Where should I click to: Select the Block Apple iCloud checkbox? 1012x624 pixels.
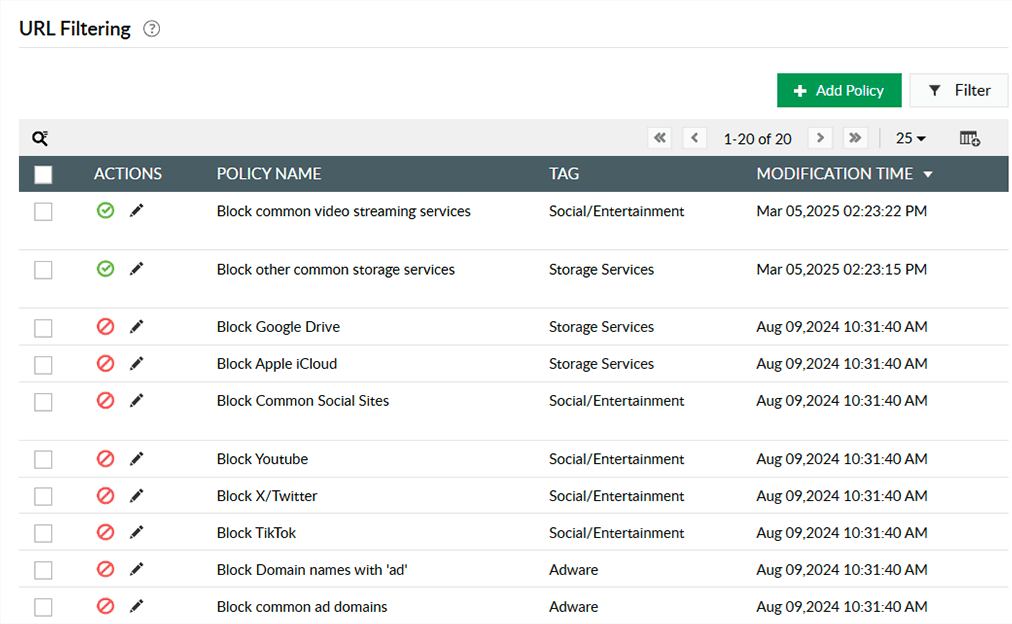click(43, 364)
